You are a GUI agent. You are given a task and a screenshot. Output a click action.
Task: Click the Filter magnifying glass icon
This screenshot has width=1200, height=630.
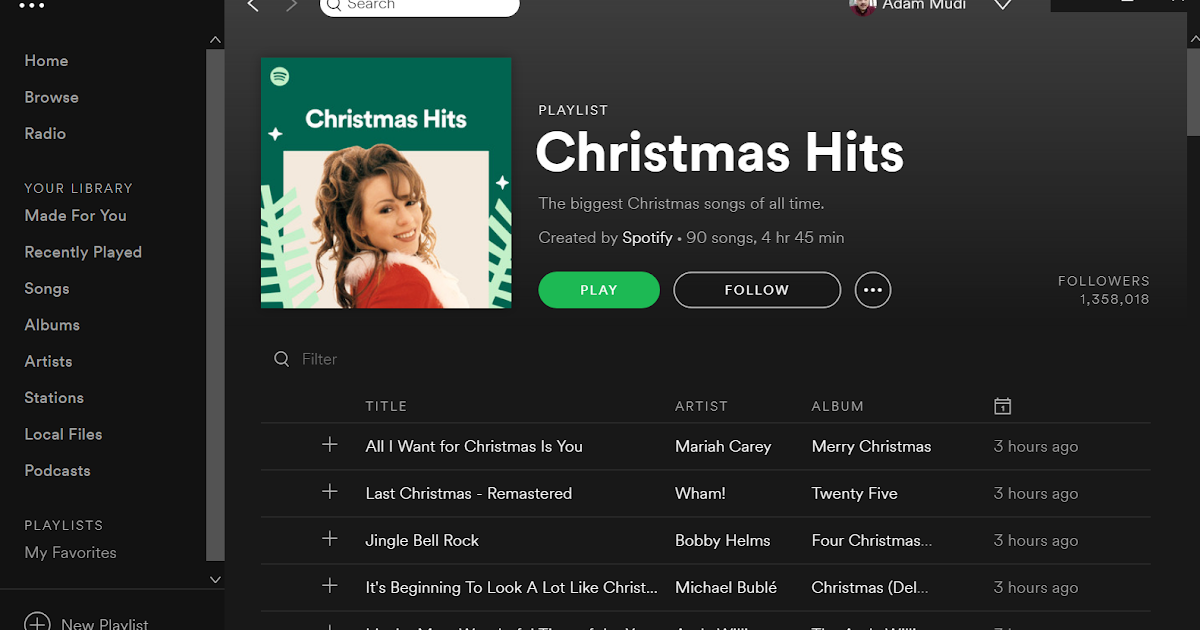[281, 358]
